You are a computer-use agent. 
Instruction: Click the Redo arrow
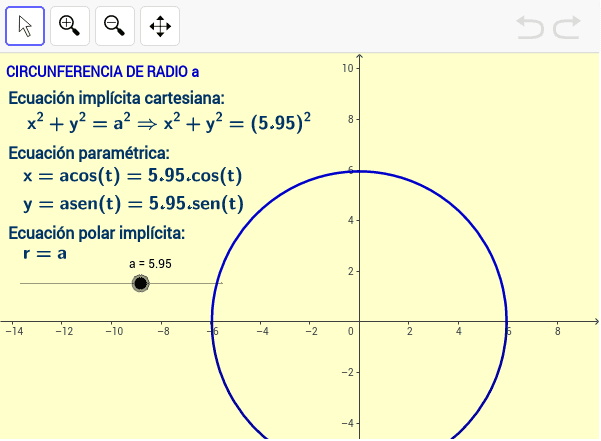tap(567, 27)
